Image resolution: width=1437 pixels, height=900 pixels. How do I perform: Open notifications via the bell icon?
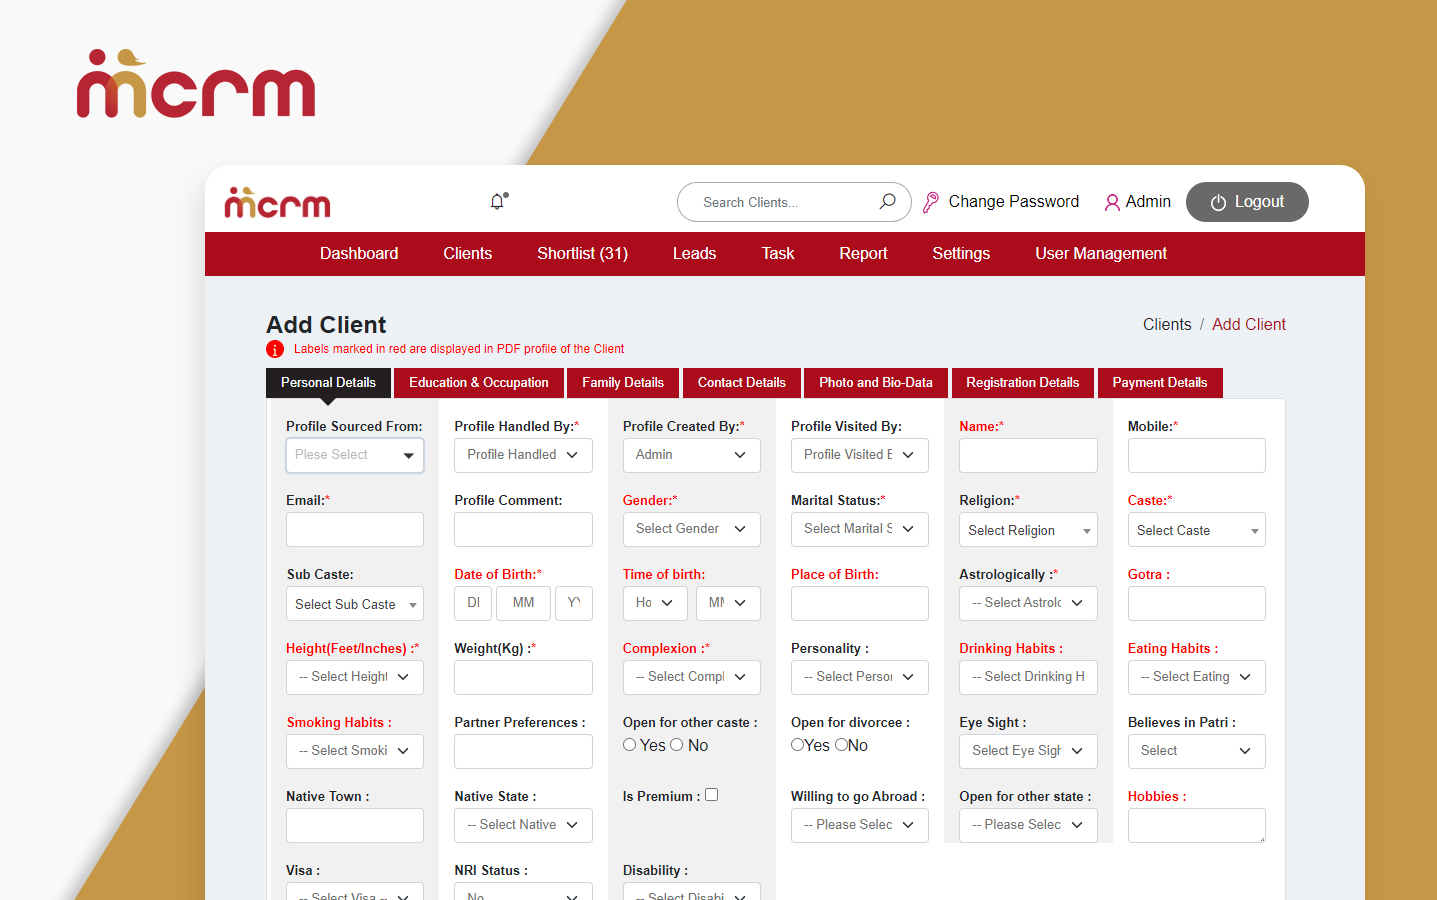pyautogui.click(x=497, y=201)
